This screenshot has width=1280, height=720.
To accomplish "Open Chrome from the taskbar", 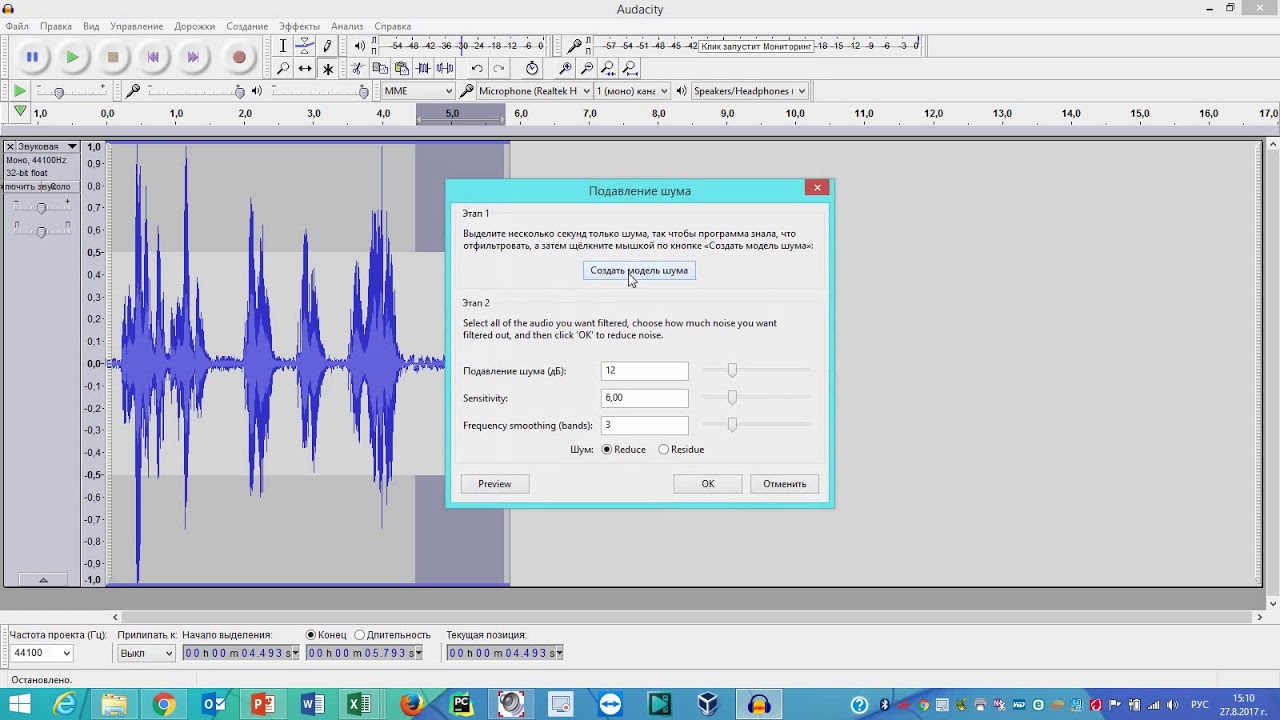I will click(x=164, y=705).
